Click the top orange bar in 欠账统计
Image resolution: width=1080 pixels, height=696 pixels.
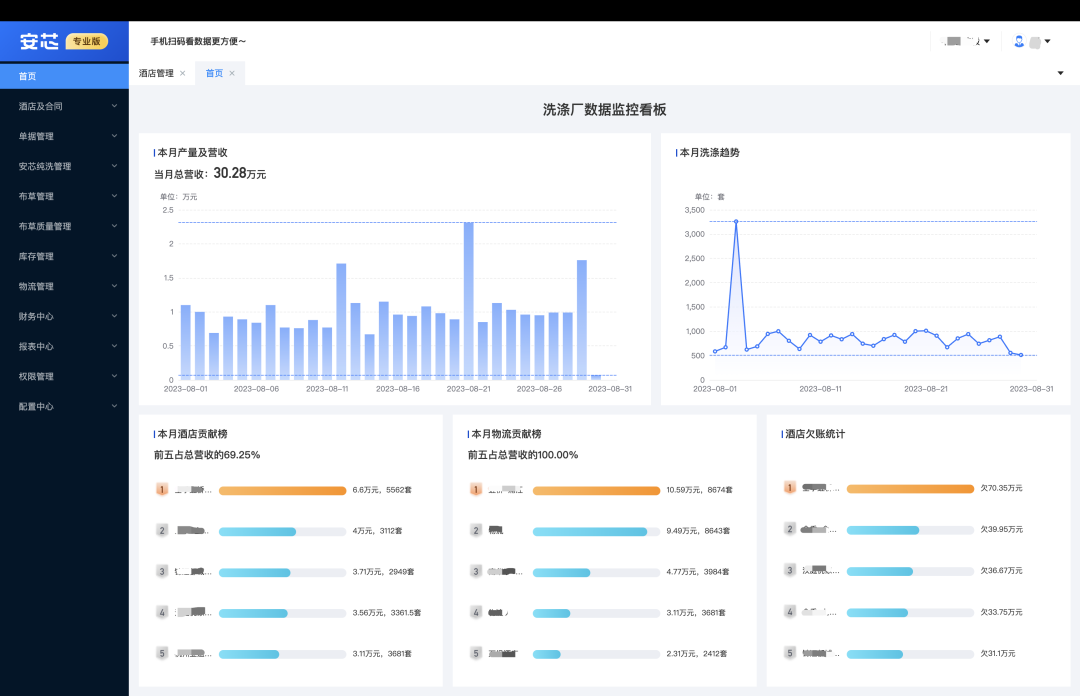click(910, 489)
